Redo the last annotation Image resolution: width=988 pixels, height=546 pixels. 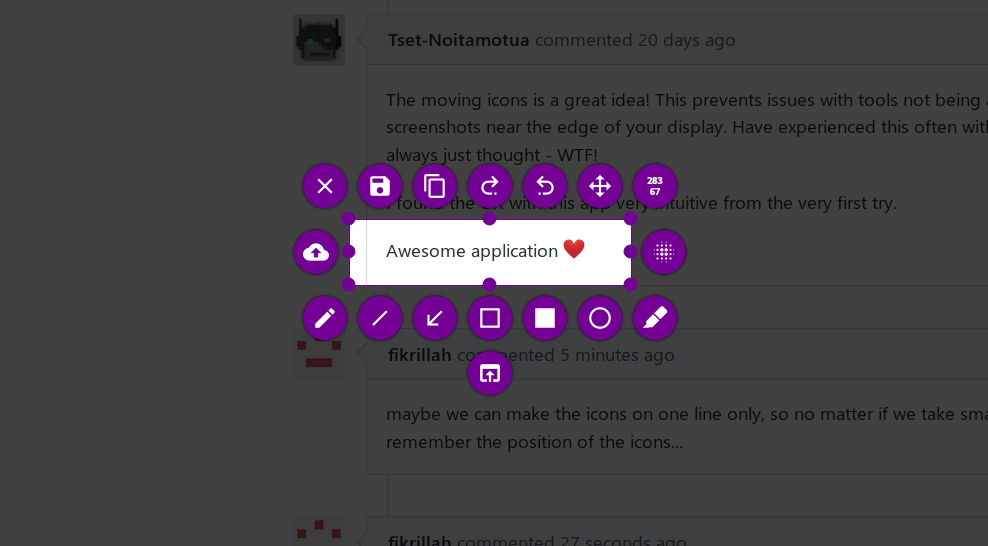point(490,186)
